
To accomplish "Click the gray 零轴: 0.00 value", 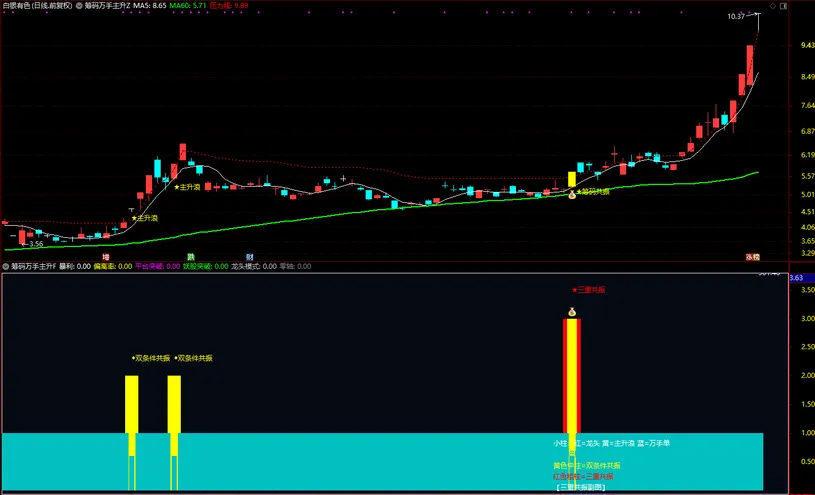I will click(x=295, y=266).
